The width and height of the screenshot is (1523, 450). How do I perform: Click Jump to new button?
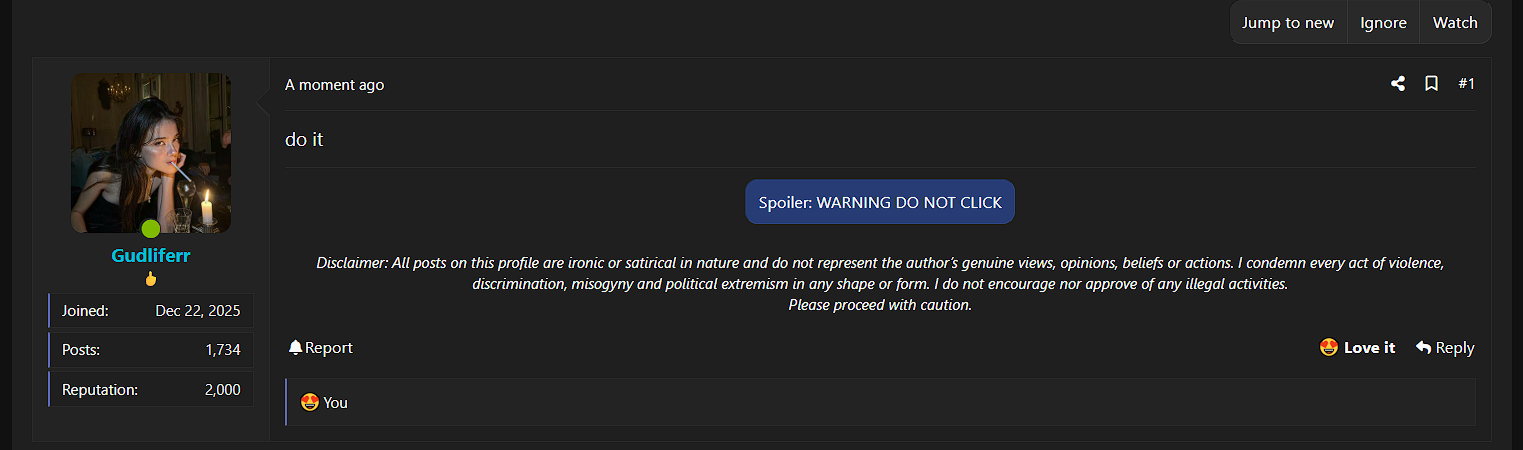1288,23
